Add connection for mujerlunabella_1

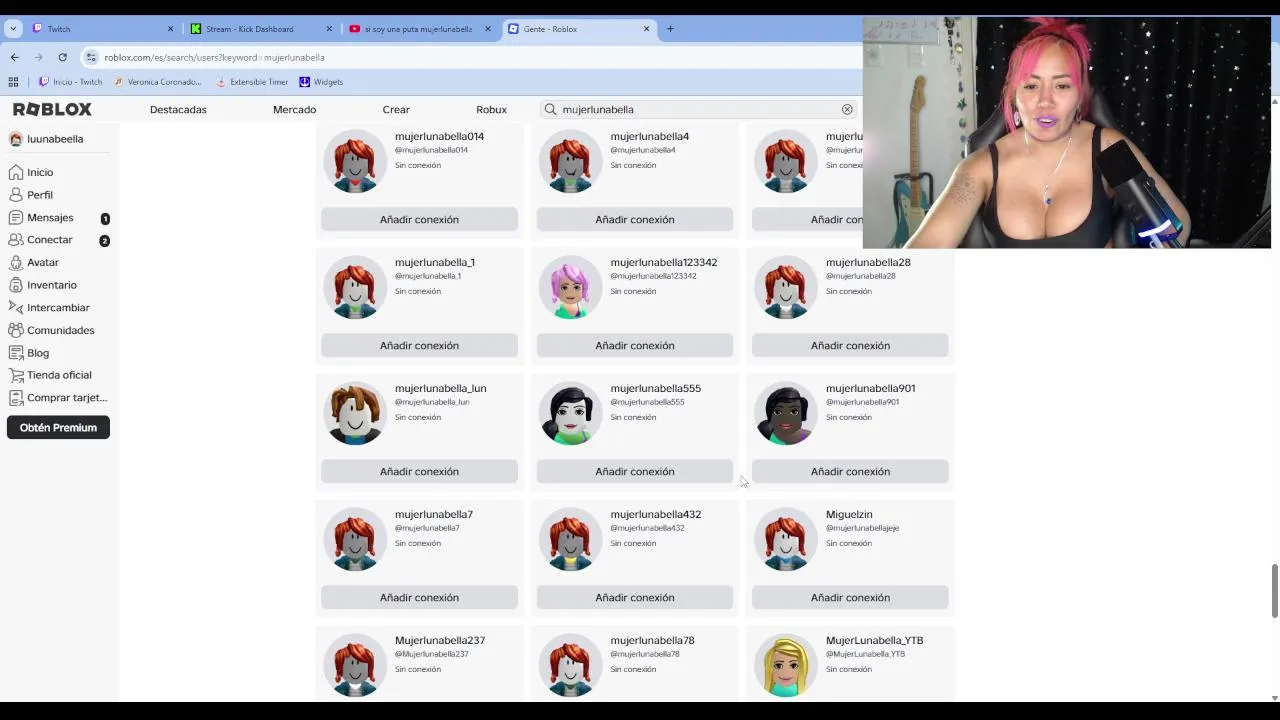coord(419,345)
